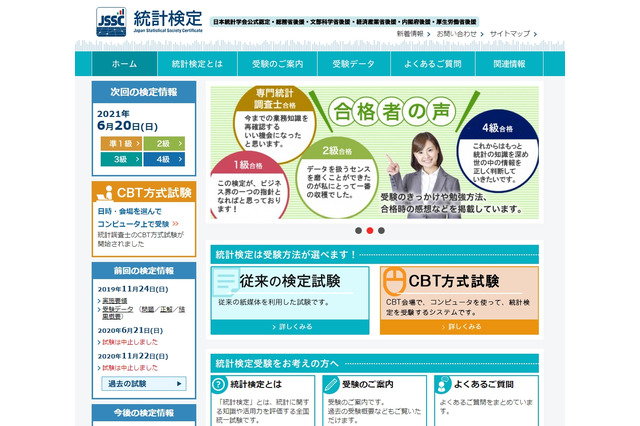Open the 受験データ link under 2019年11月24日
The image size is (640, 426).
[x=118, y=309]
